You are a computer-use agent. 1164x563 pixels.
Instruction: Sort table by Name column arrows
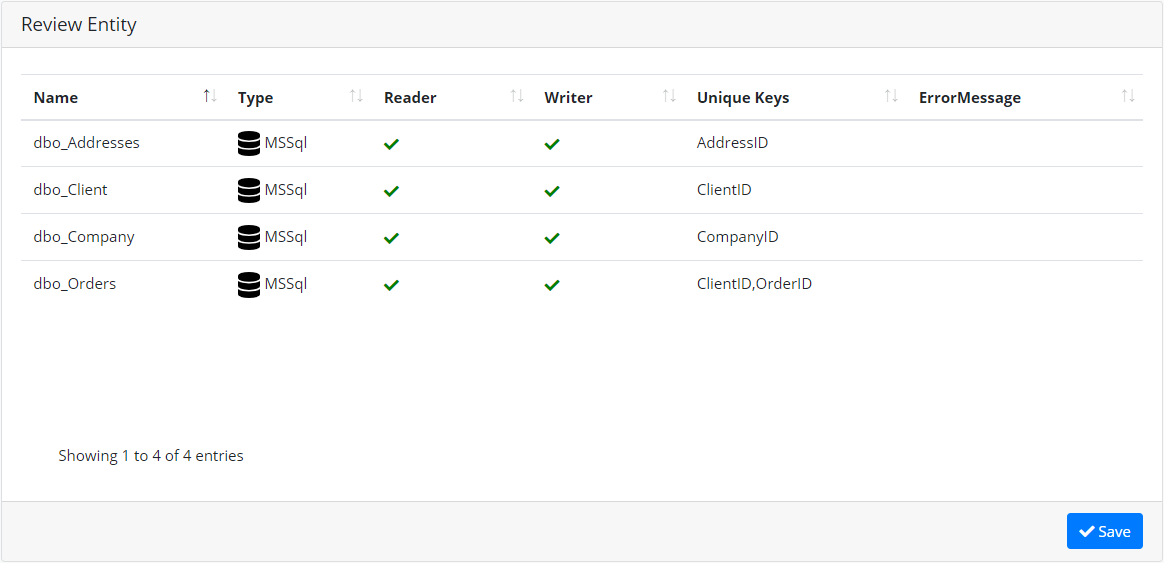pos(211,96)
